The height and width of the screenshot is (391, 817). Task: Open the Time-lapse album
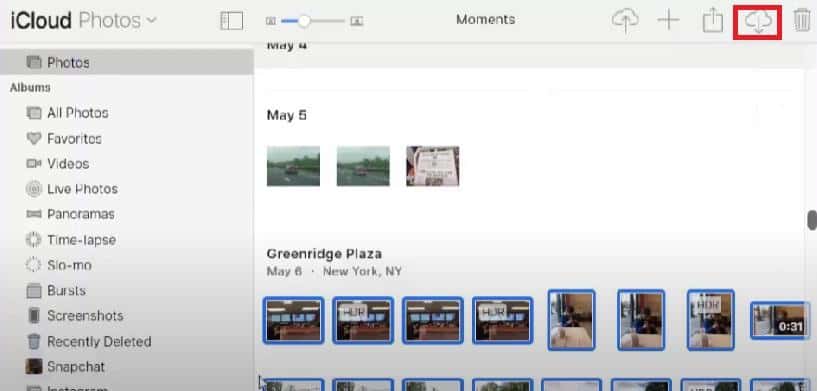point(81,240)
